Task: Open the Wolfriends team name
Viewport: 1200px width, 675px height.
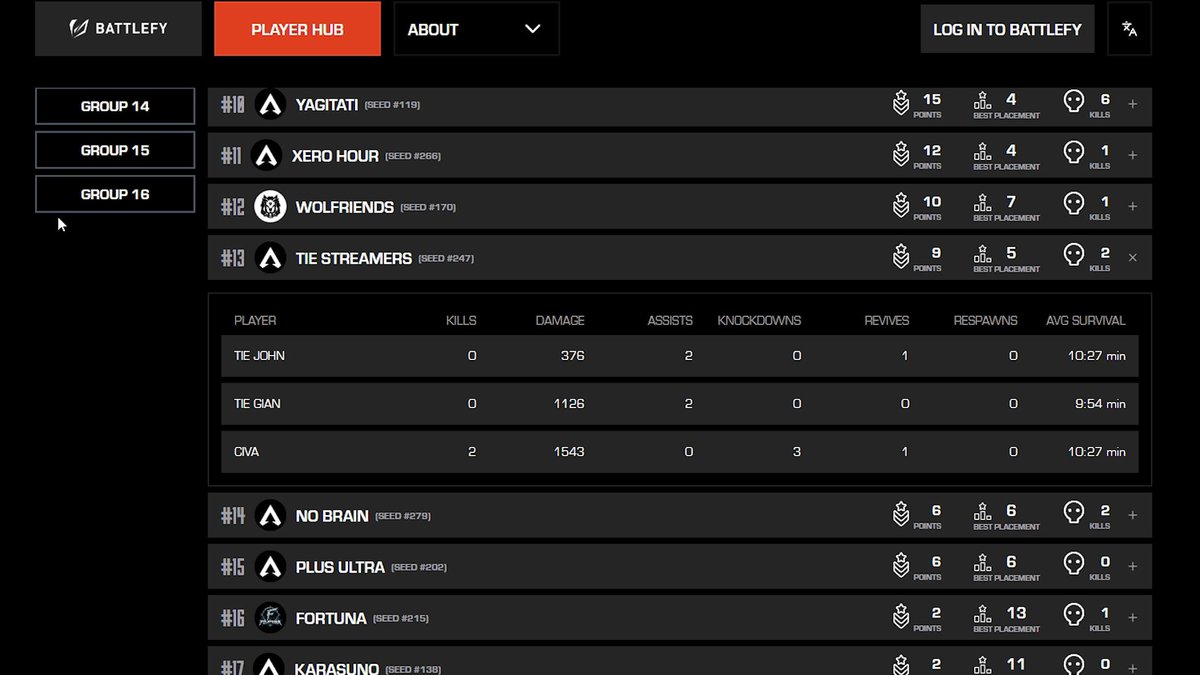Action: coord(345,207)
